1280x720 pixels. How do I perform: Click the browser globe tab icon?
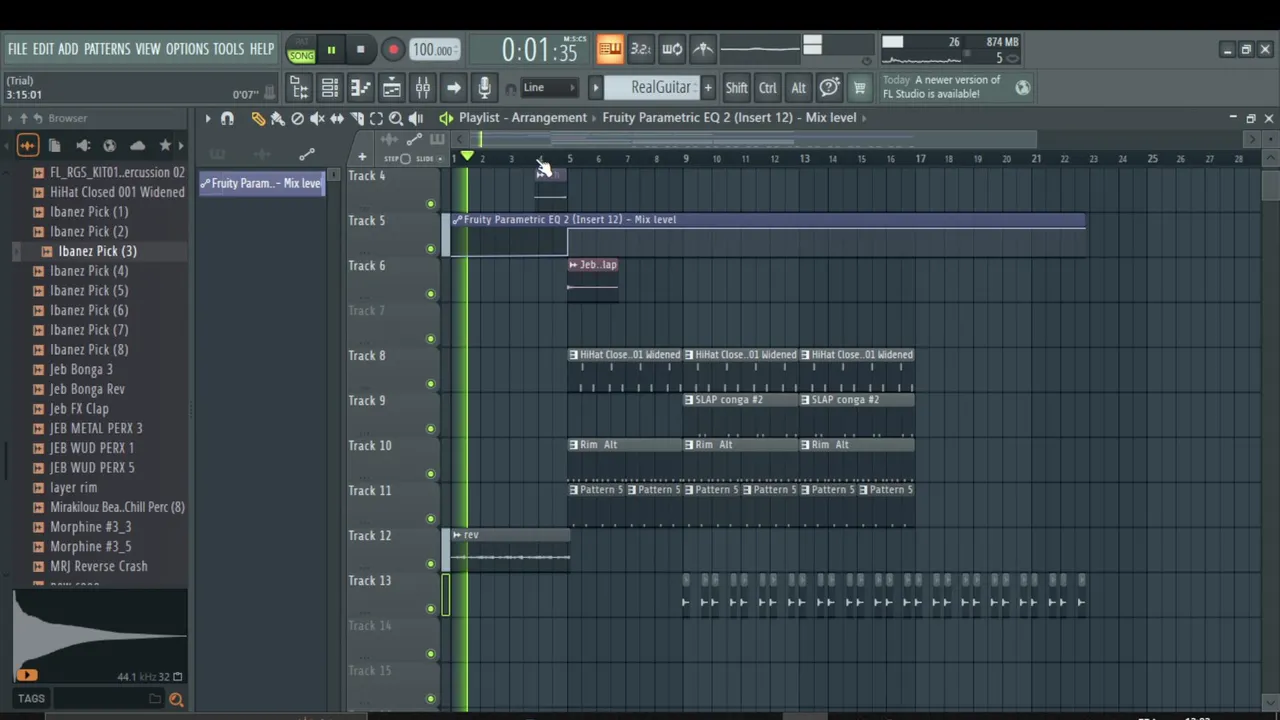coord(110,146)
